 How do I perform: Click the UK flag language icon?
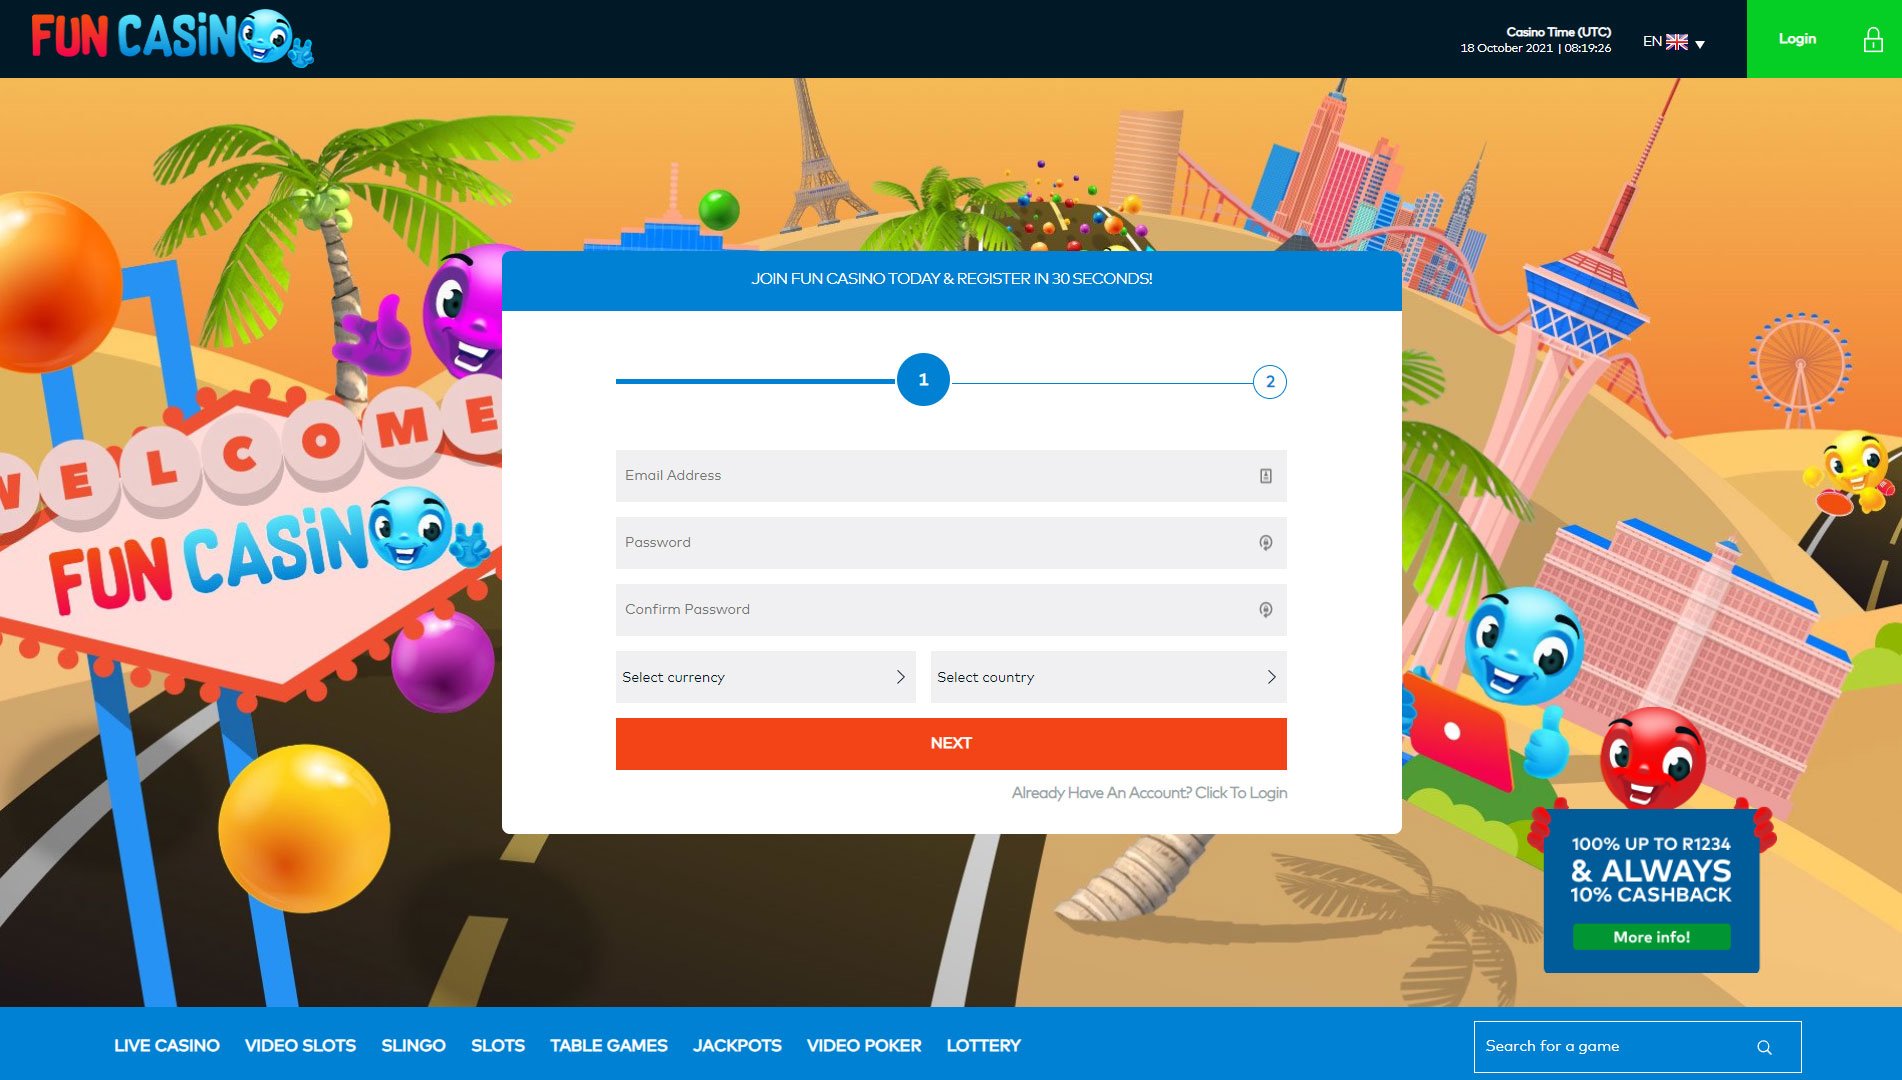pyautogui.click(x=1677, y=42)
